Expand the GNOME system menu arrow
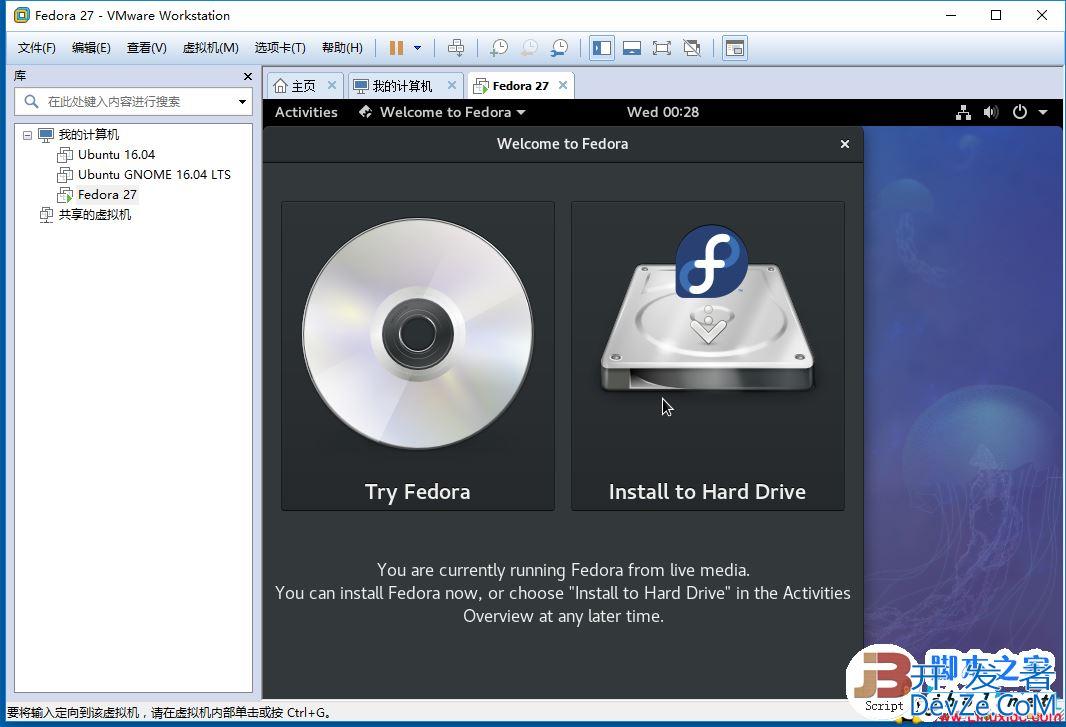The image size is (1066, 727). [x=1043, y=112]
